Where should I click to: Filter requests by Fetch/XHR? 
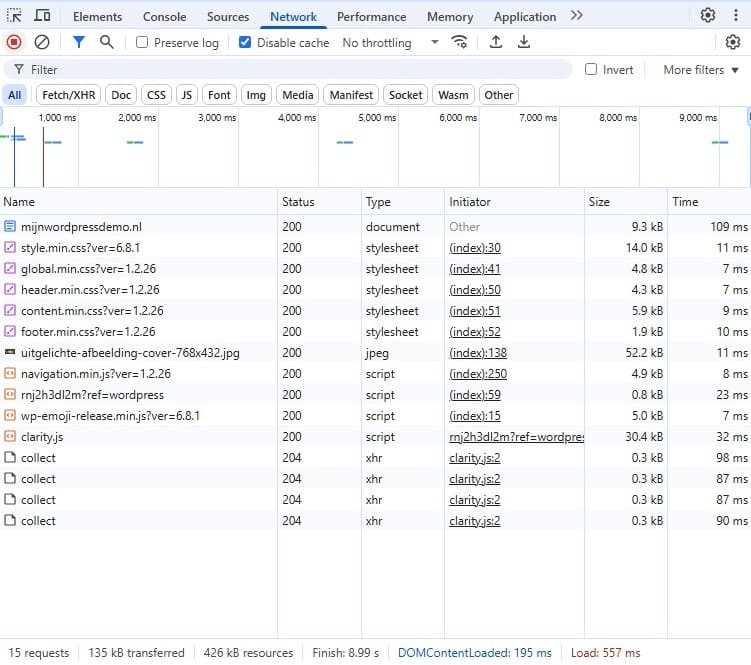point(68,95)
